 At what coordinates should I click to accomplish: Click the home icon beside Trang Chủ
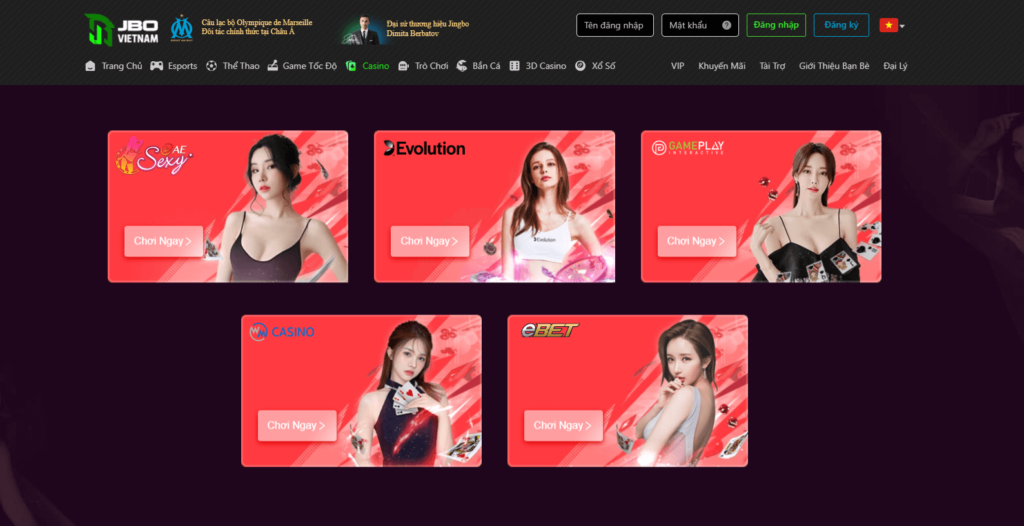tap(91, 66)
